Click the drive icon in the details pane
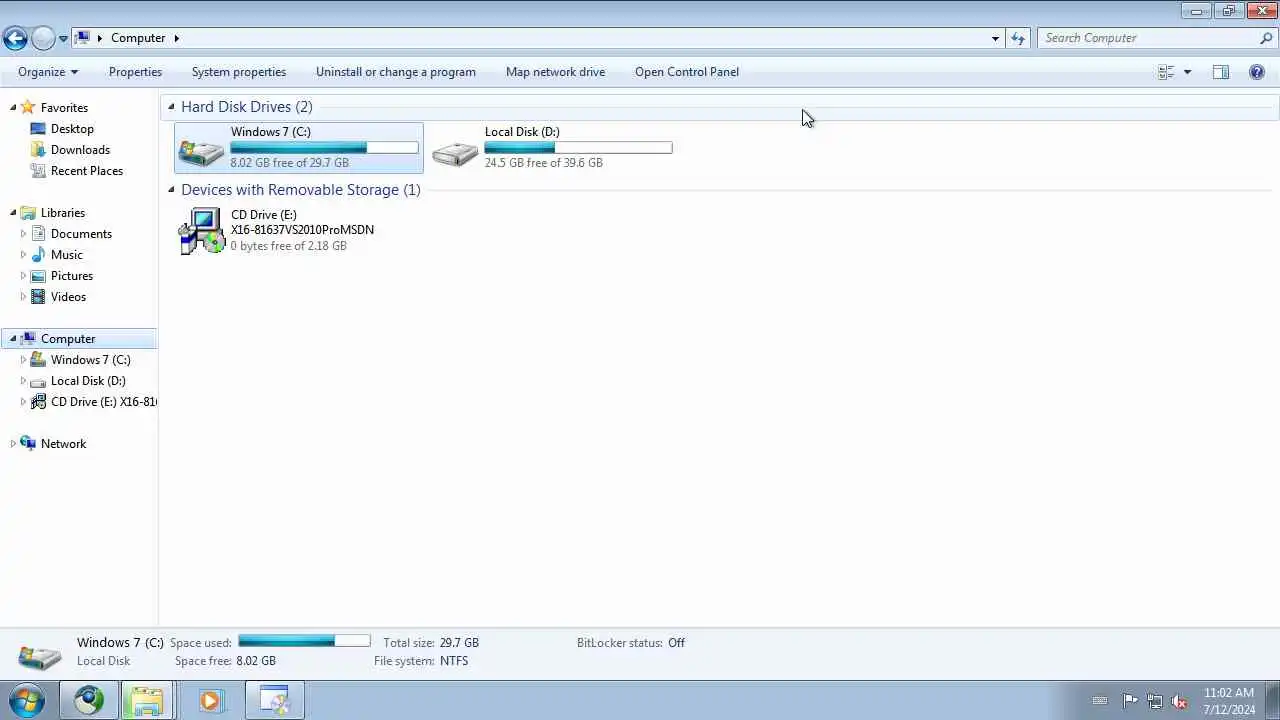The height and width of the screenshot is (720, 1280). (x=40, y=656)
